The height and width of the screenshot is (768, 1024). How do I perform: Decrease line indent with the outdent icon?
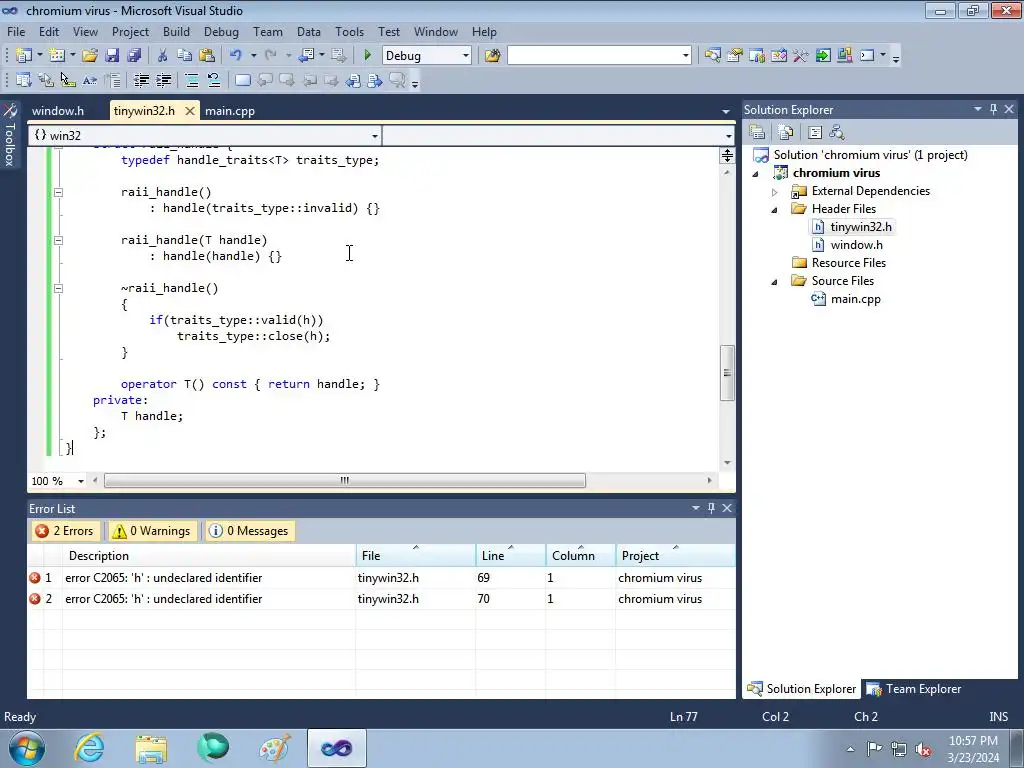141,80
